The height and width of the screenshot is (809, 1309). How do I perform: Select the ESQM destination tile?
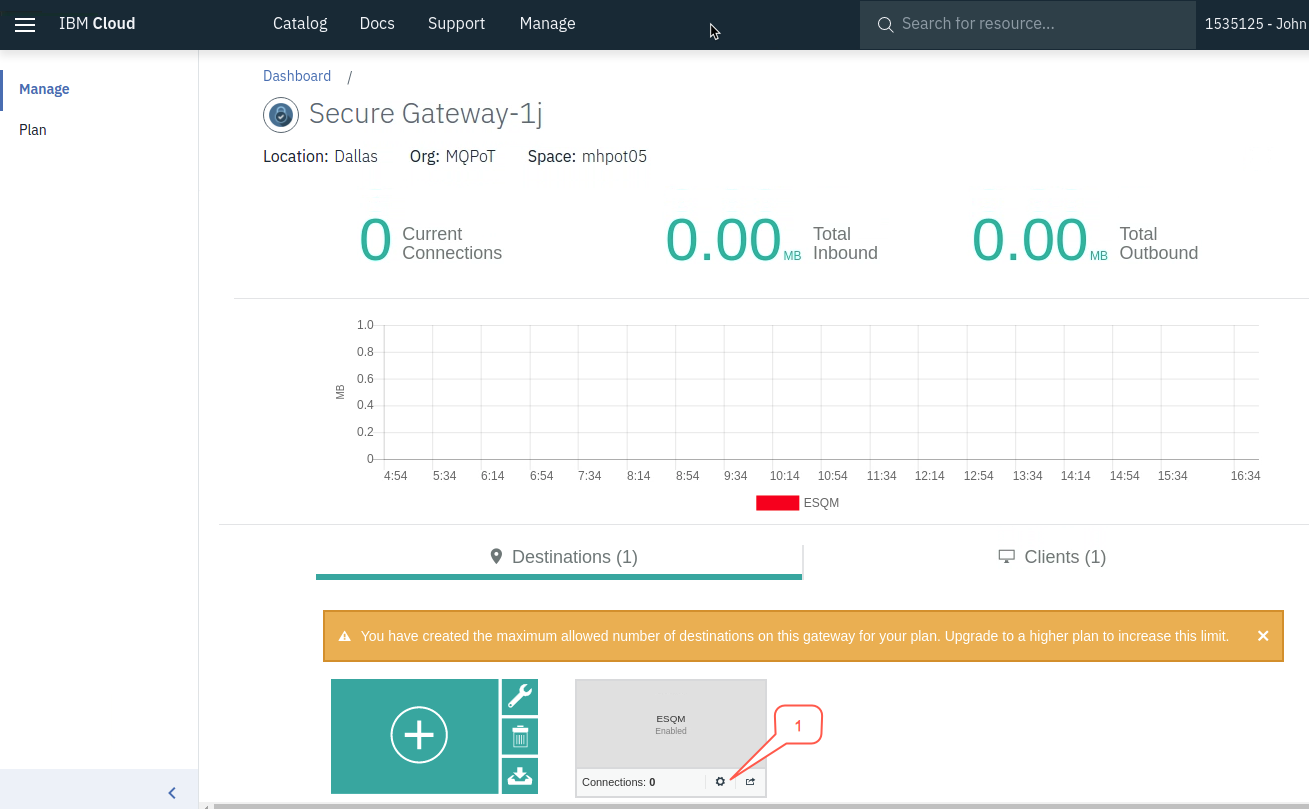[671, 724]
